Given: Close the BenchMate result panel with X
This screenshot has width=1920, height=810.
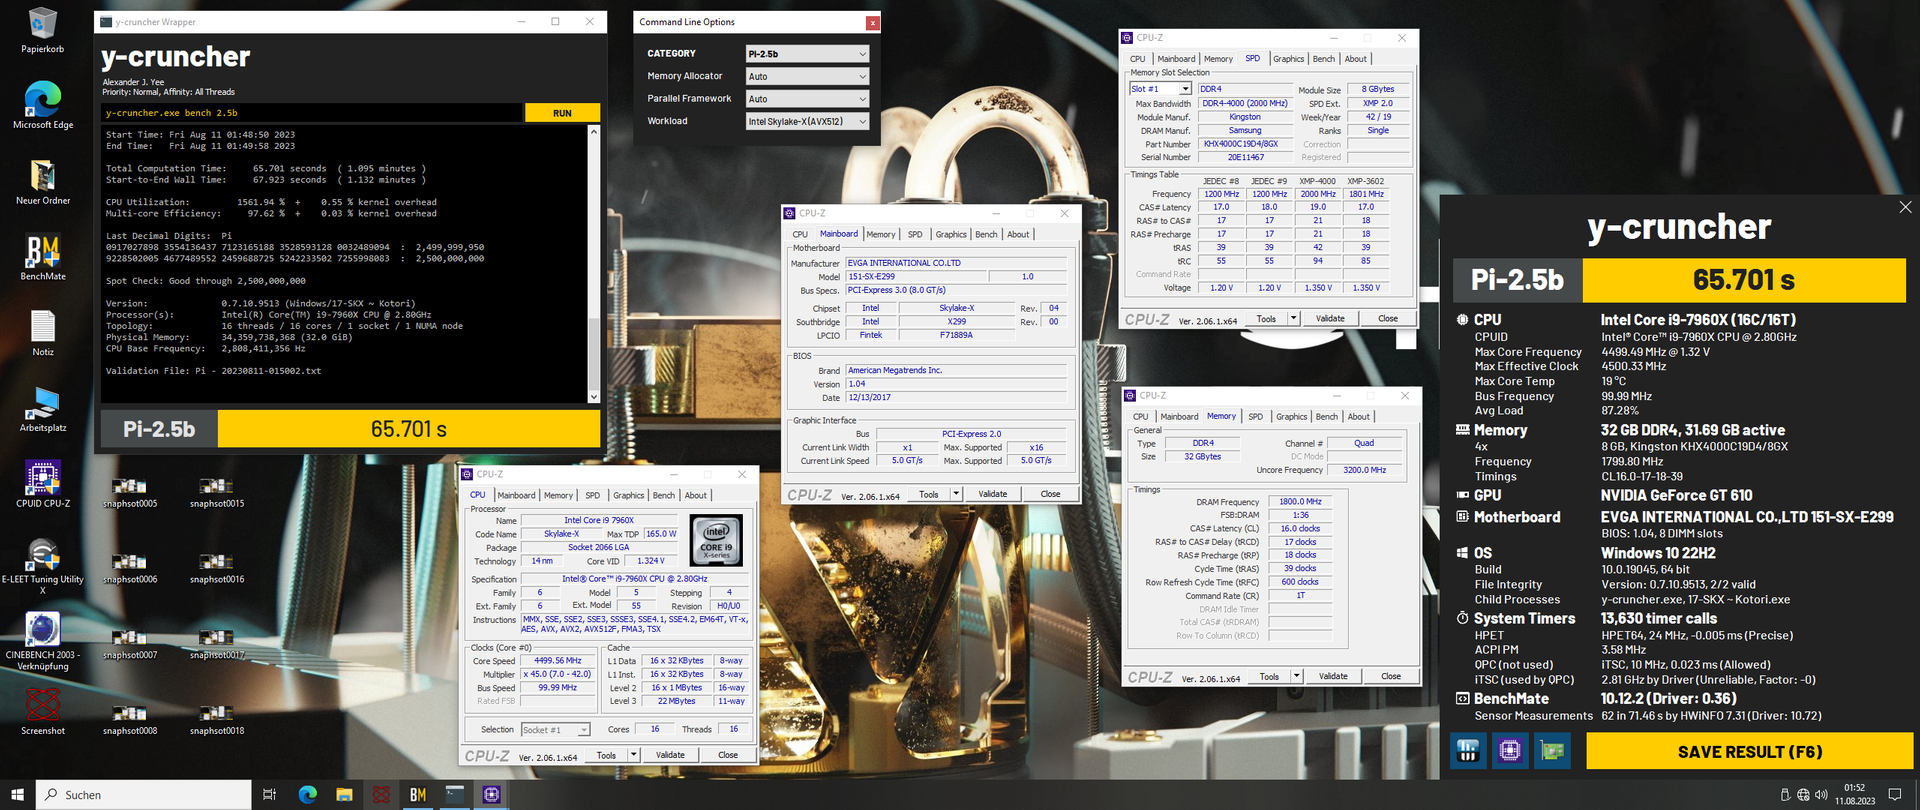Looking at the screenshot, I should [x=1905, y=207].
